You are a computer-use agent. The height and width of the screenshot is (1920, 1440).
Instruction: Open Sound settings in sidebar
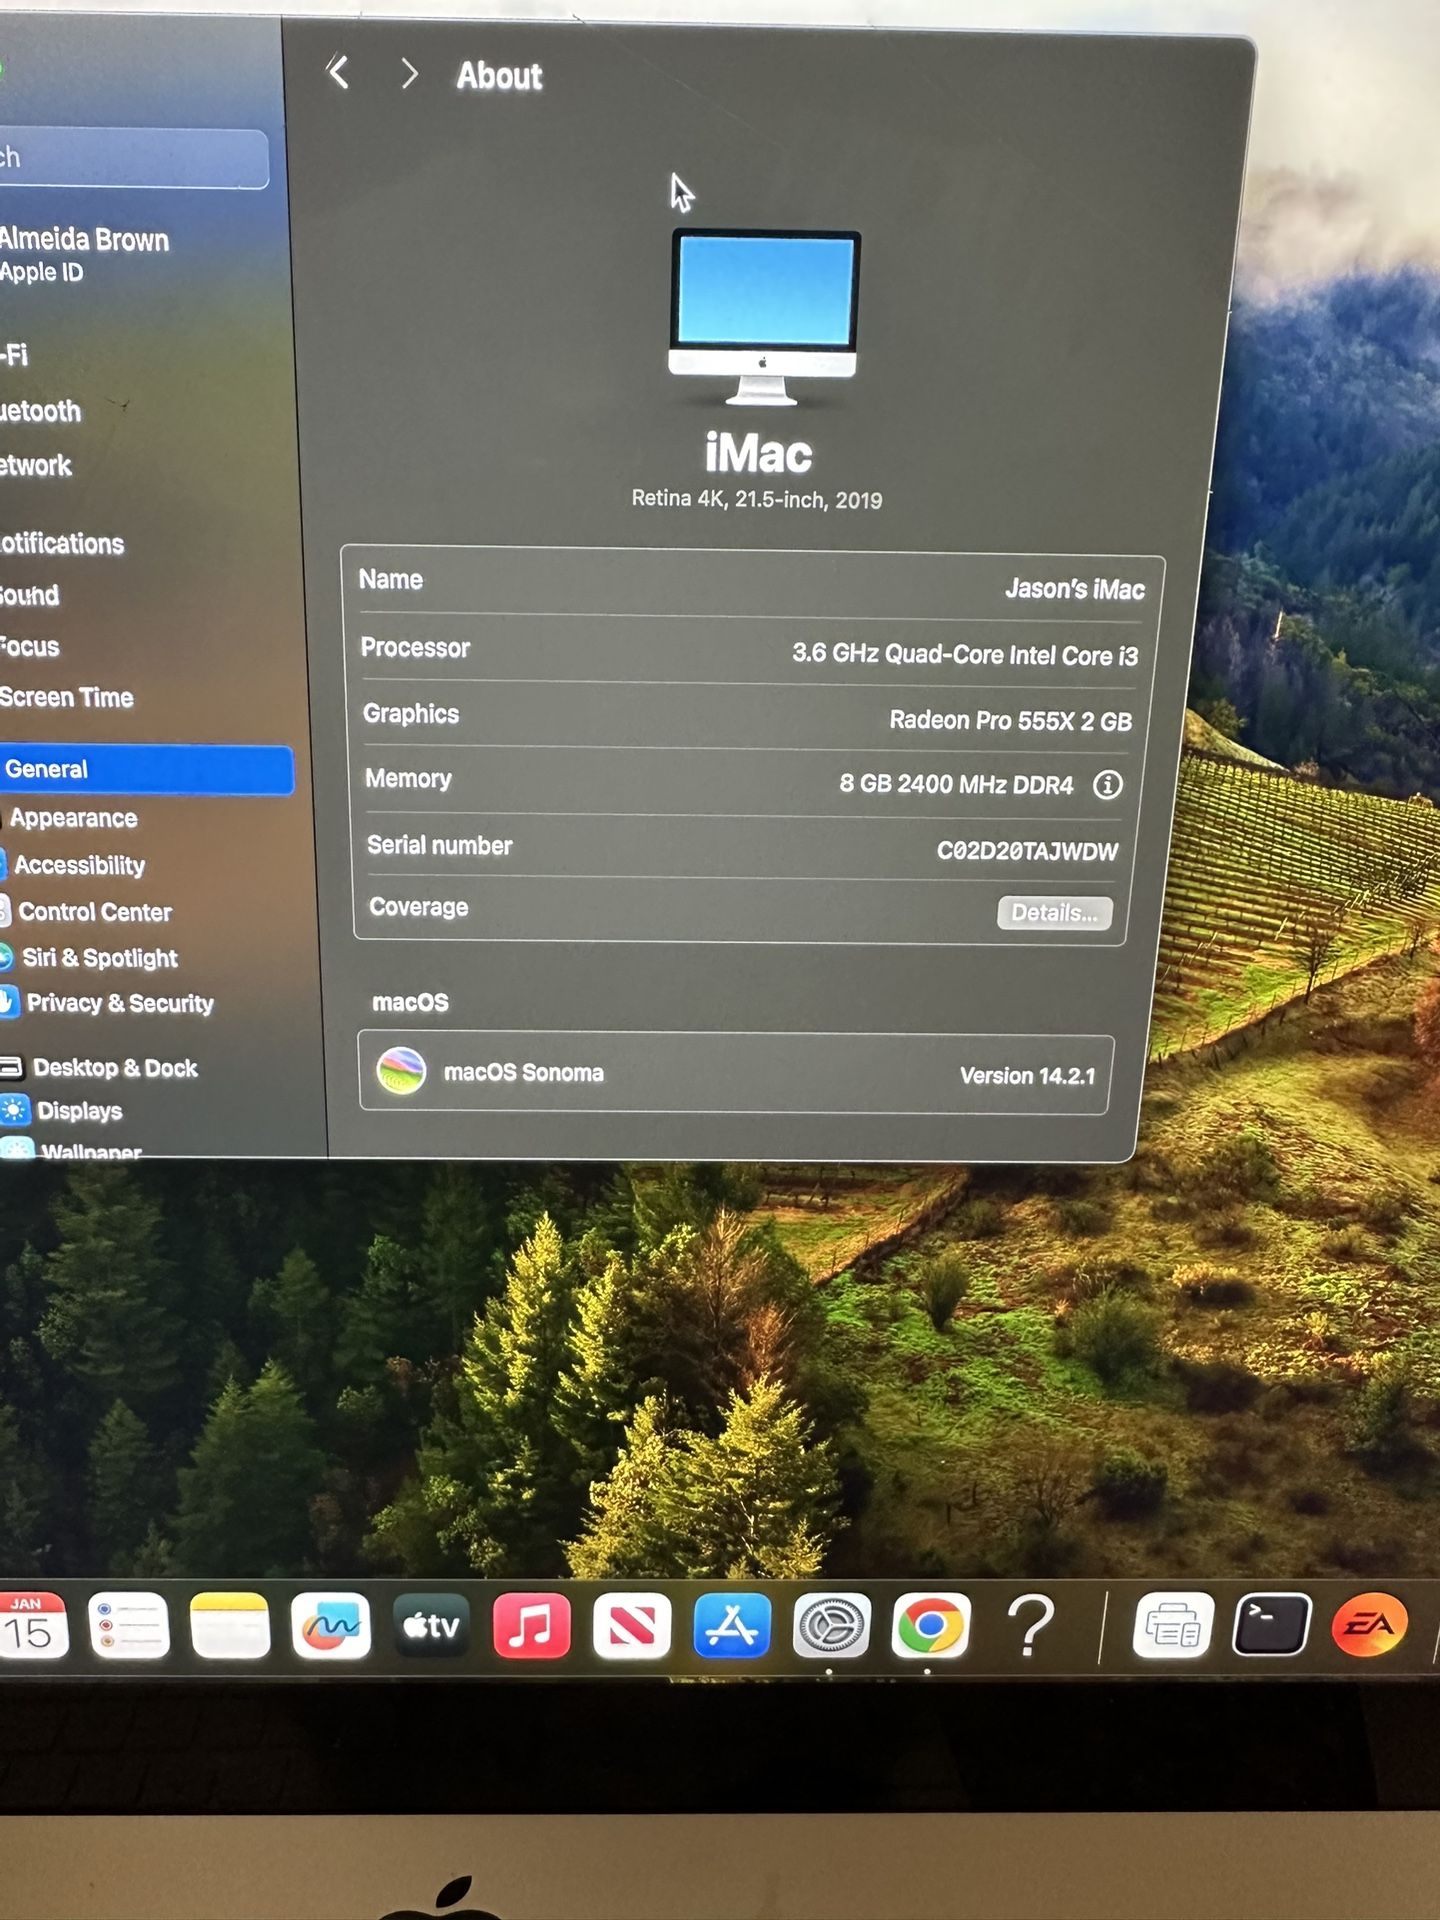coord(30,595)
